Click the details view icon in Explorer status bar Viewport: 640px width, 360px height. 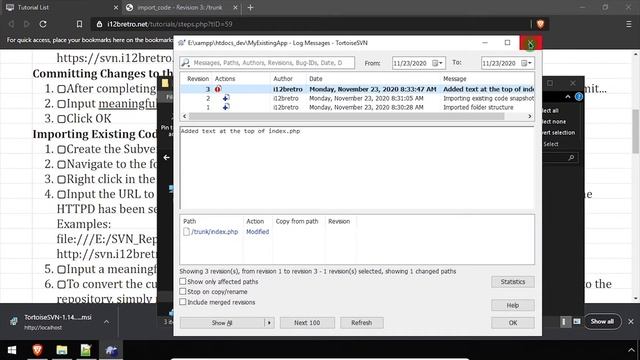(x=564, y=322)
